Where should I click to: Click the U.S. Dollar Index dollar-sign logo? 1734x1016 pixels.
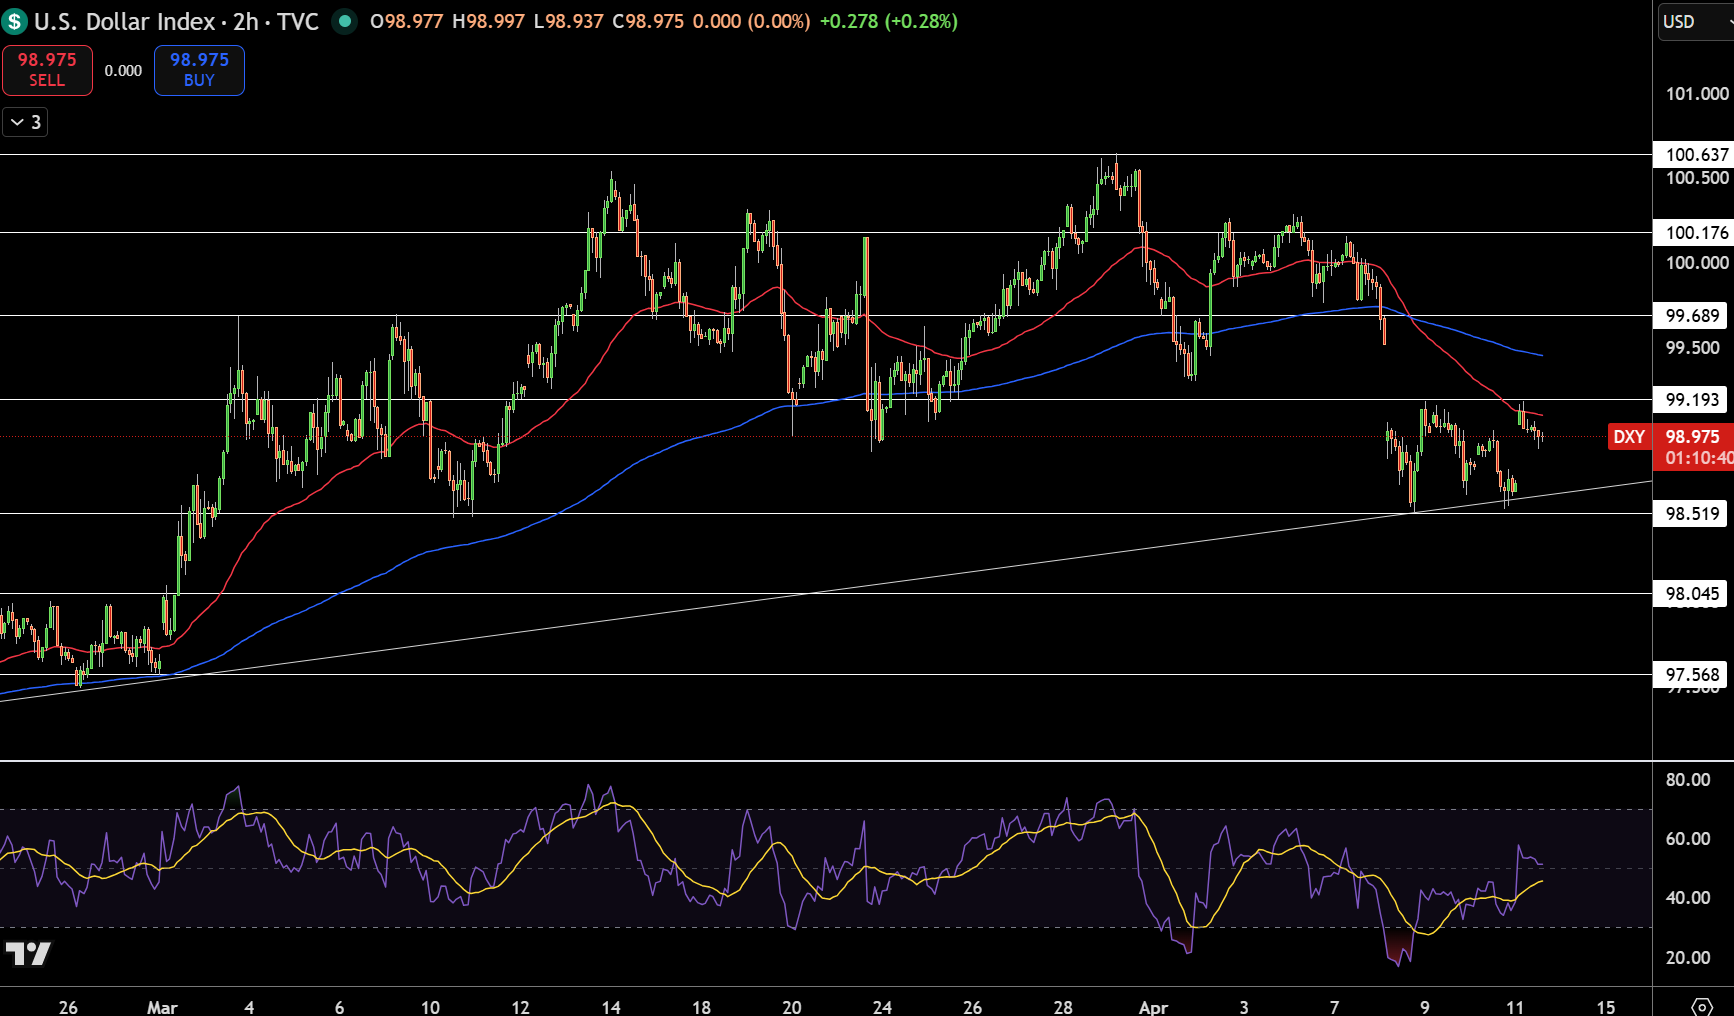click(x=14, y=21)
